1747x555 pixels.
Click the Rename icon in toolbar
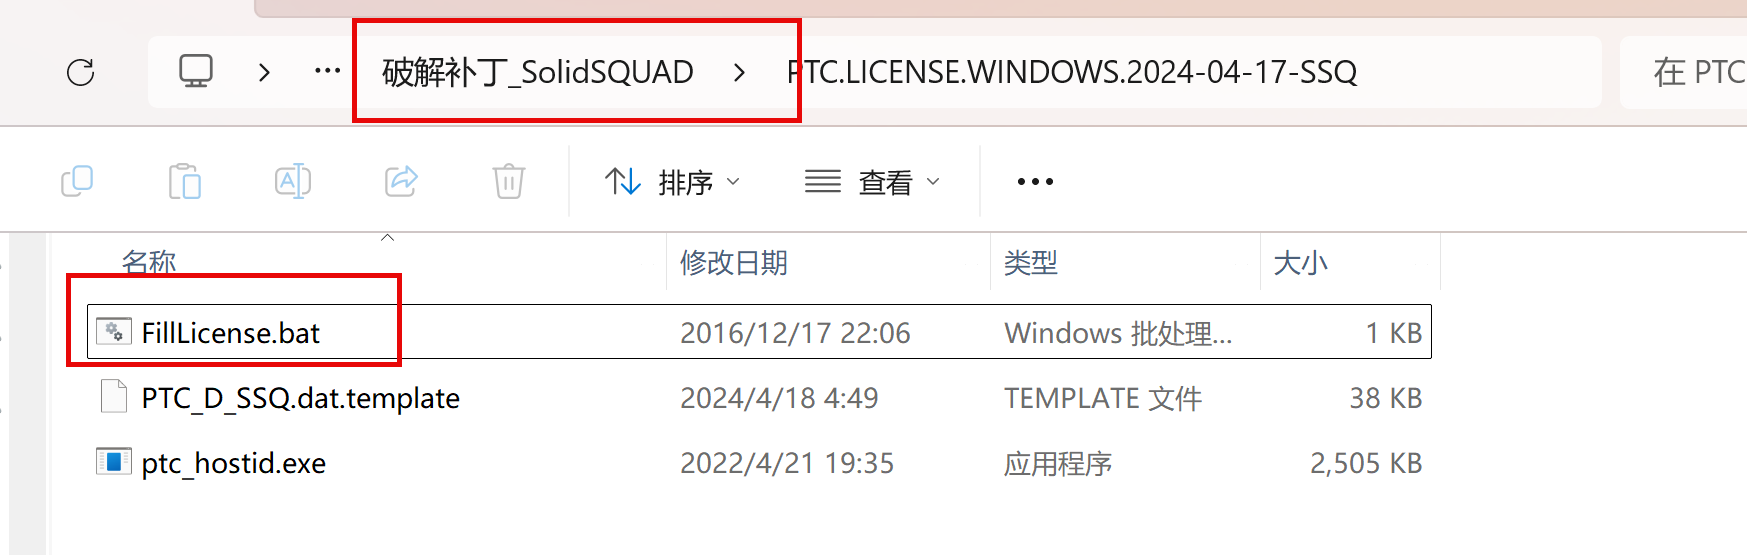[x=293, y=181]
